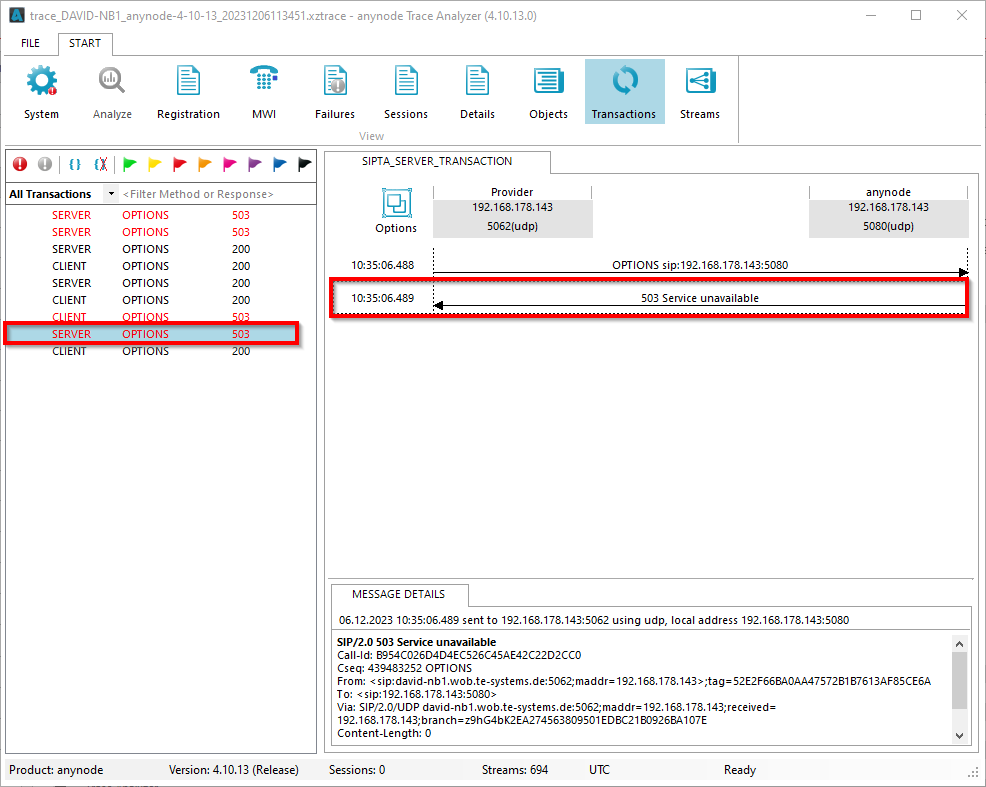The height and width of the screenshot is (787, 986).
Task: Switch to the Streams view
Action: click(699, 90)
